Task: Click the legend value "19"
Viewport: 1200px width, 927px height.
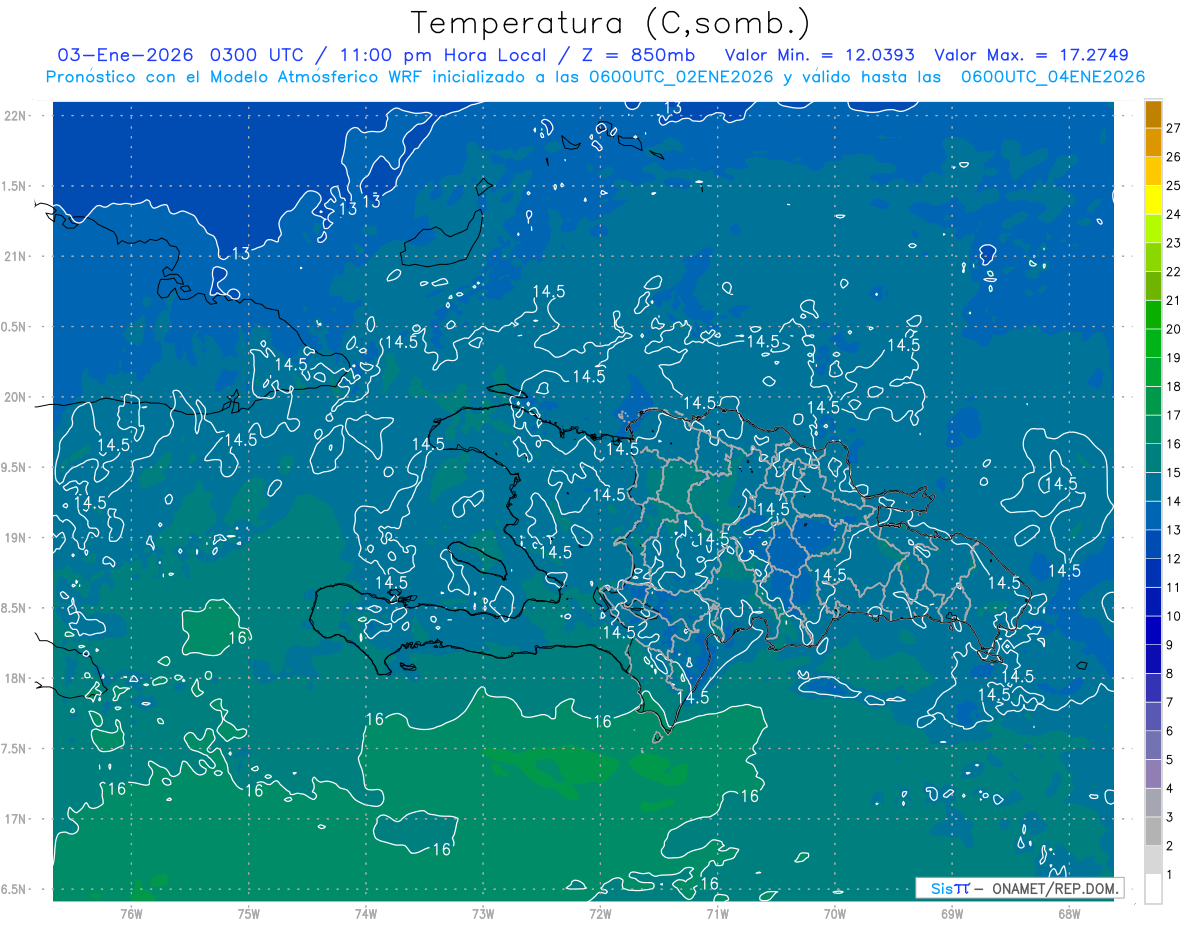Action: point(1174,358)
